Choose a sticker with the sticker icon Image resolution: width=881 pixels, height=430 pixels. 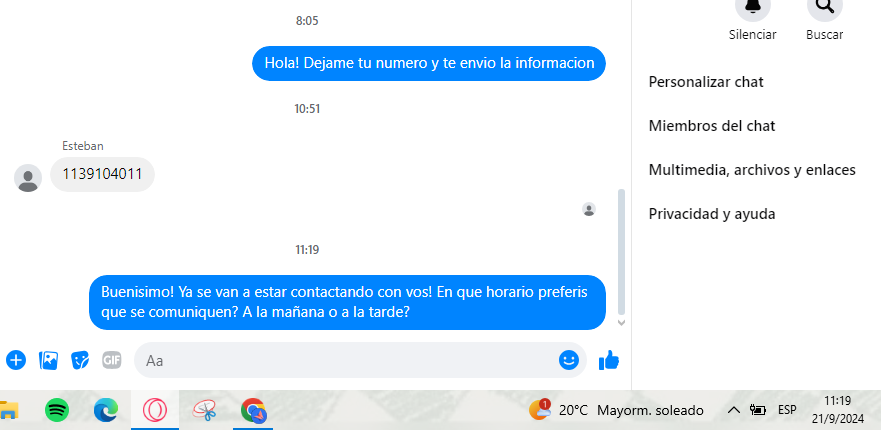(80, 360)
